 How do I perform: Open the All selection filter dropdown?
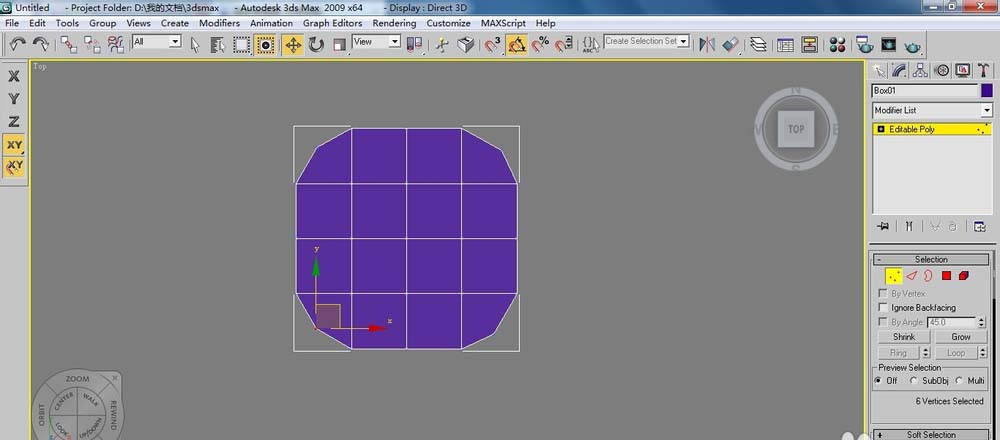(x=157, y=41)
